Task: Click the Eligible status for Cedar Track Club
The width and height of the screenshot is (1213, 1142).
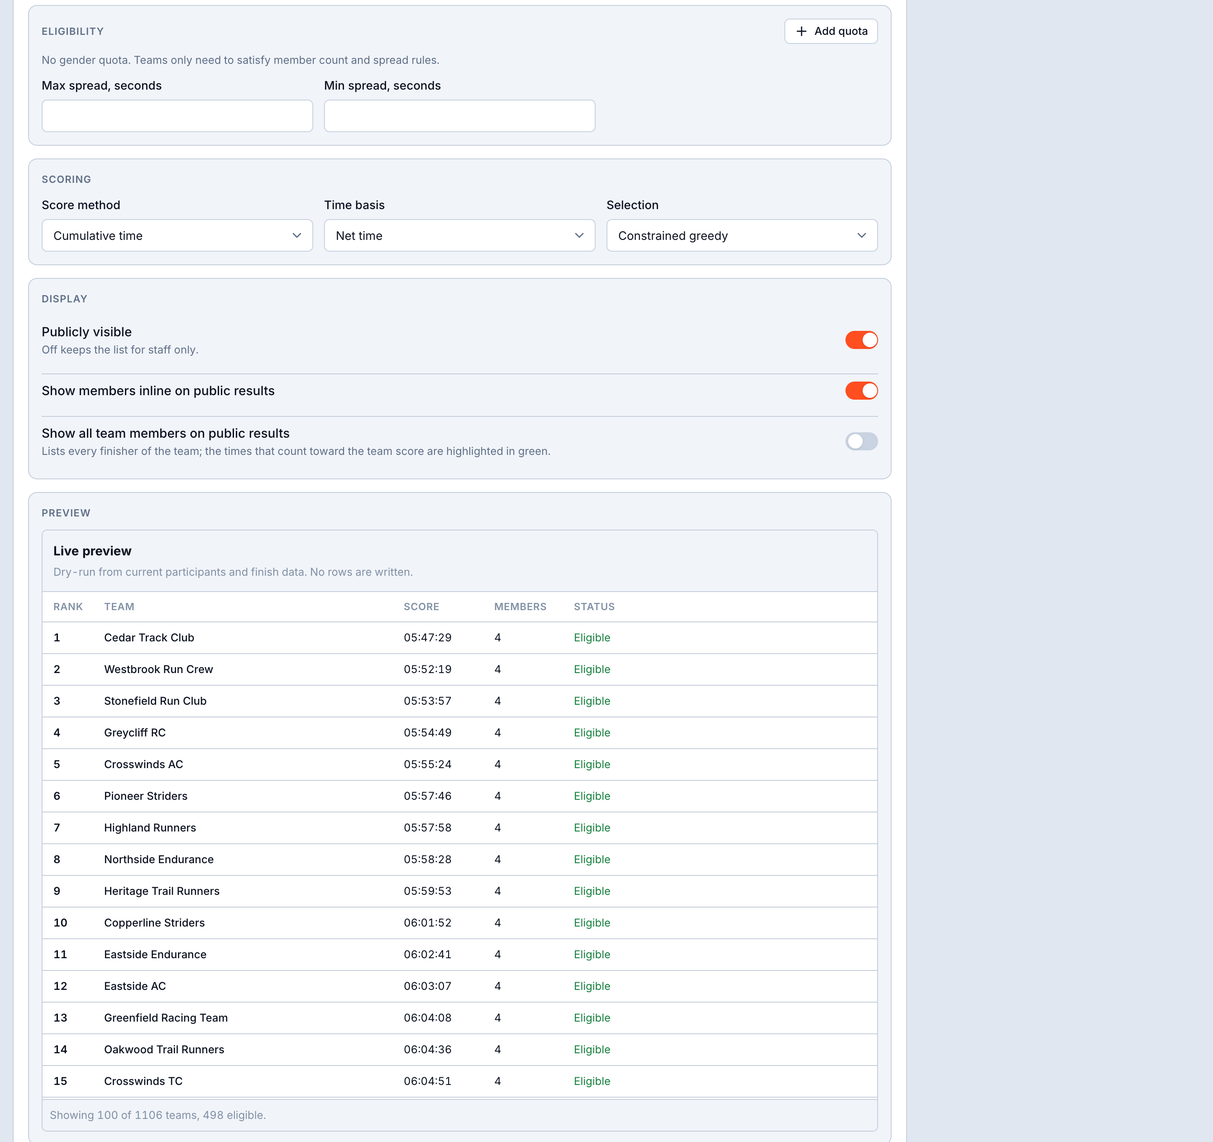Action: click(592, 638)
